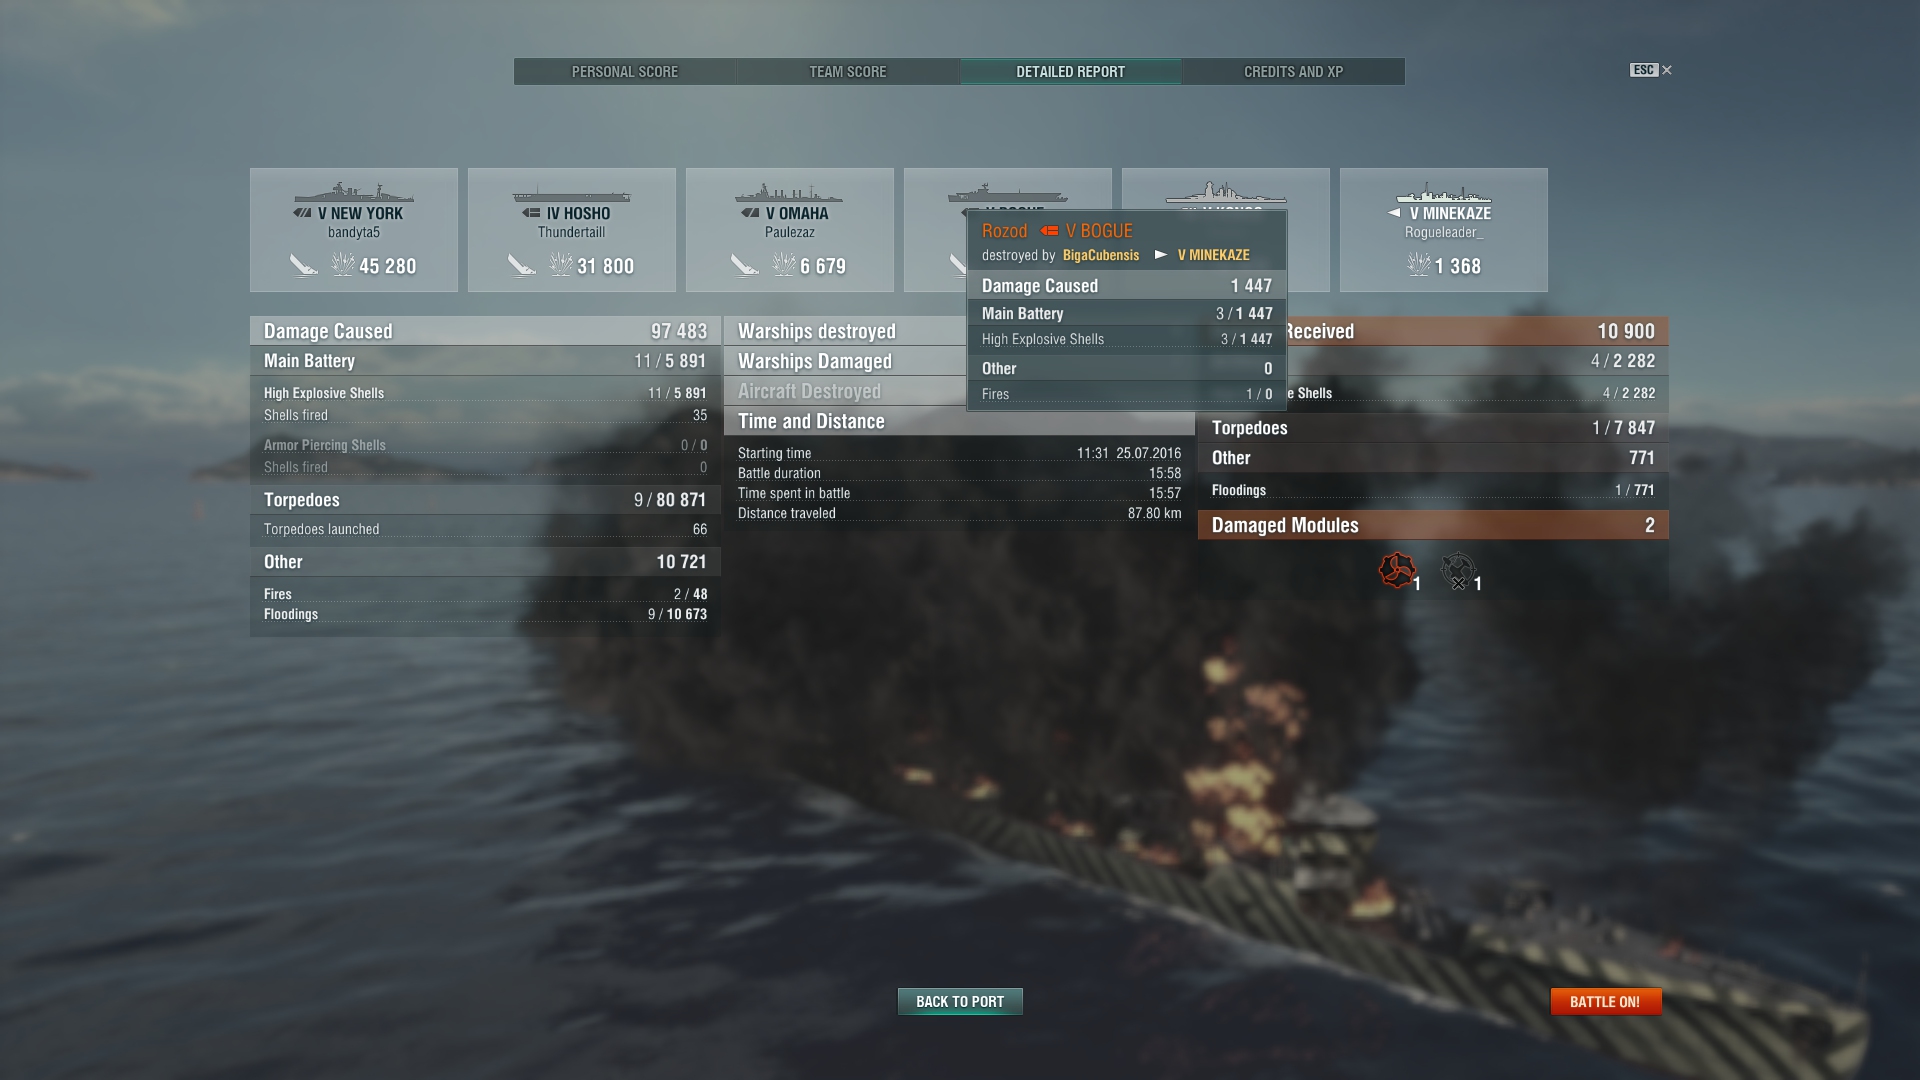
Task: Select the Minekaze destroyer silhouette icon
Action: tap(1444, 193)
